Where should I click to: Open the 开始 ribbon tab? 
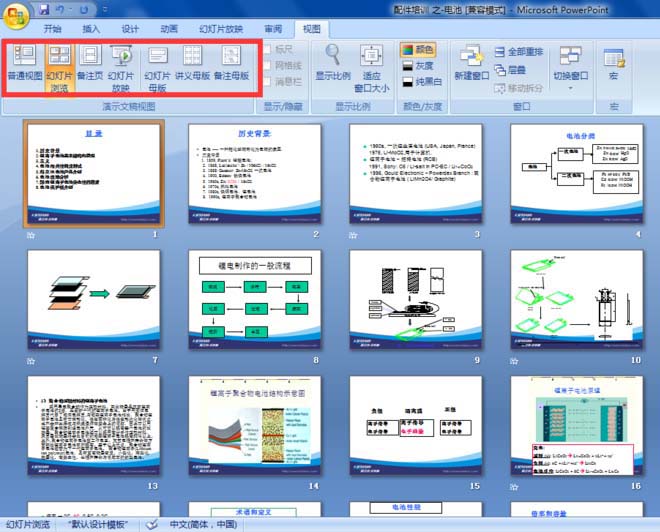53,29
